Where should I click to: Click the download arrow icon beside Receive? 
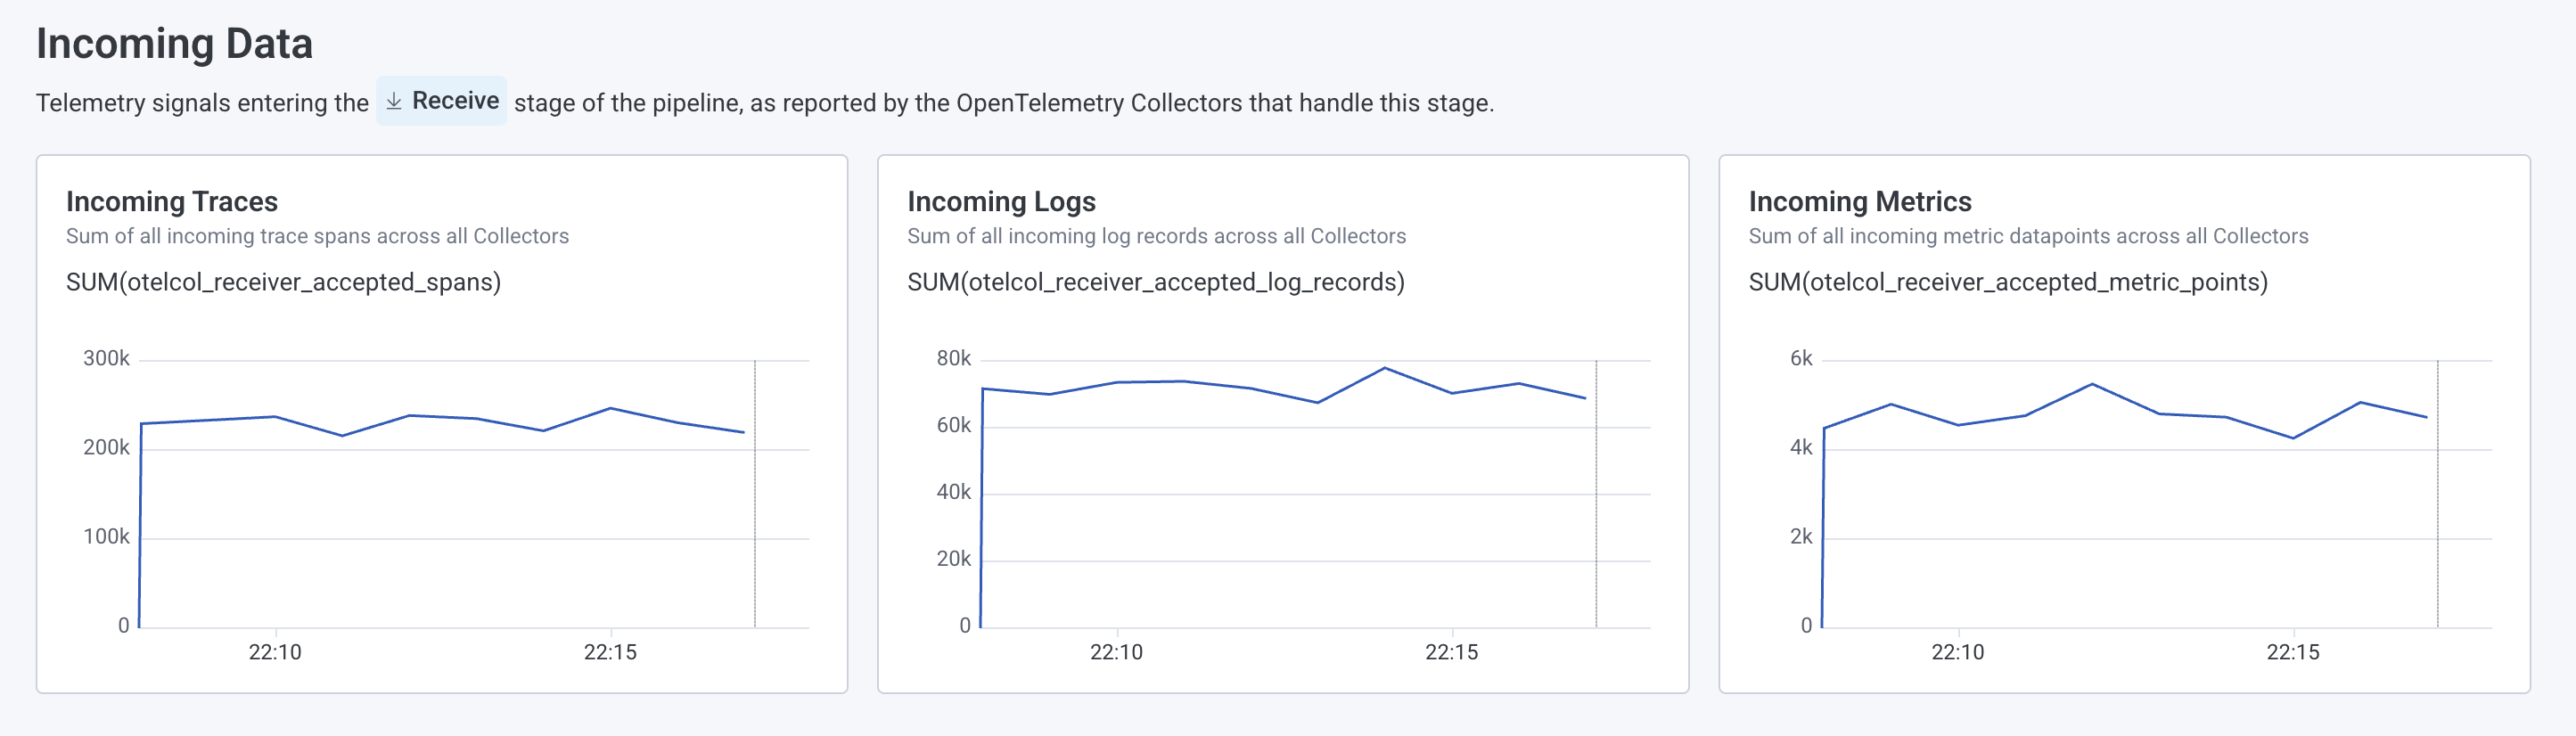point(394,101)
